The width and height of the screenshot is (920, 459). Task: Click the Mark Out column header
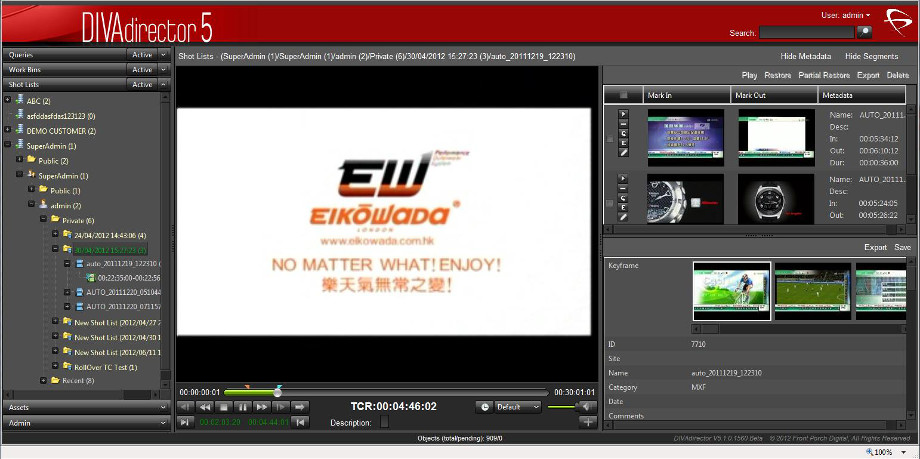click(x=774, y=95)
